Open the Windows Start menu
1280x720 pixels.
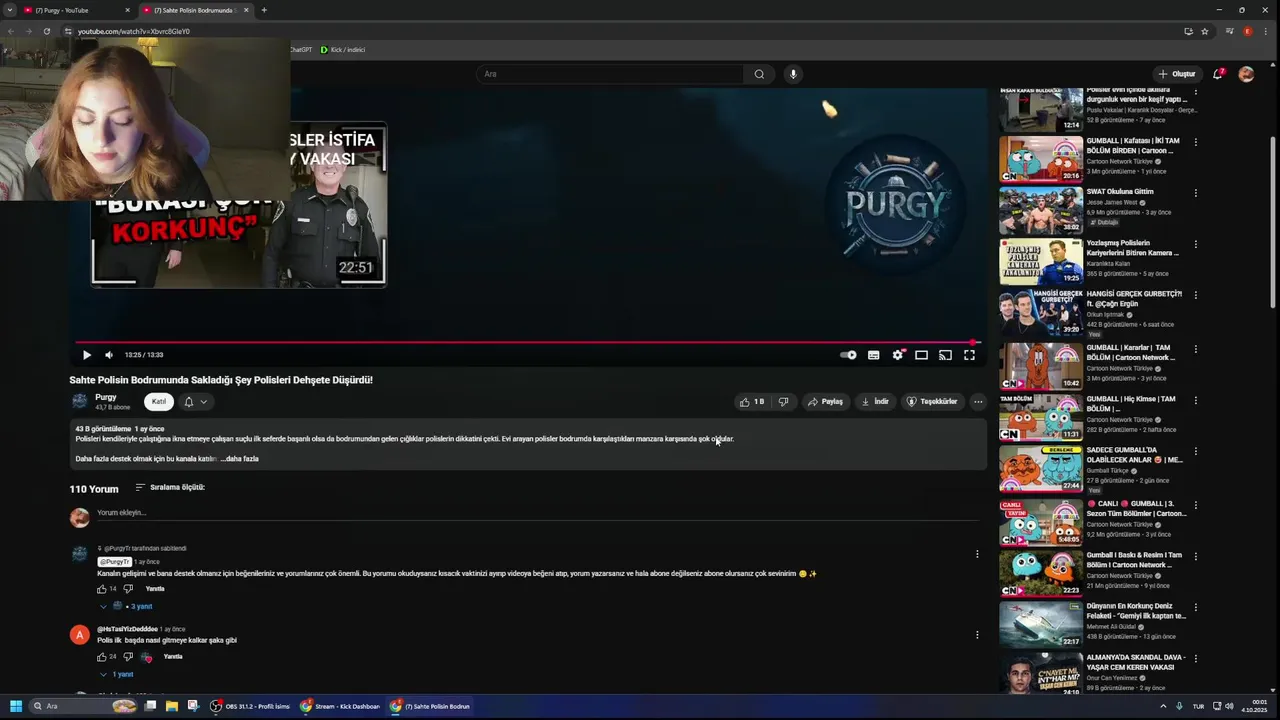pyautogui.click(x=15, y=706)
